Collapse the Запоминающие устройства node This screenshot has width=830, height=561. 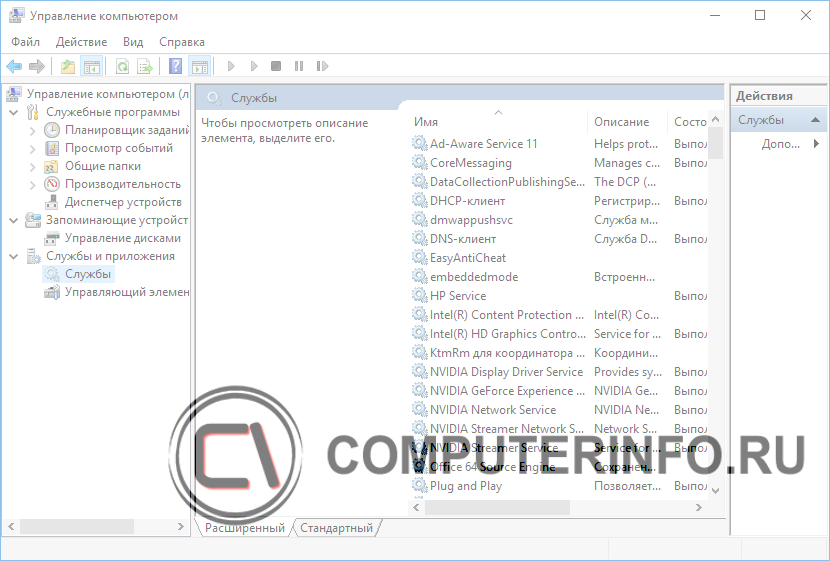click(14, 220)
